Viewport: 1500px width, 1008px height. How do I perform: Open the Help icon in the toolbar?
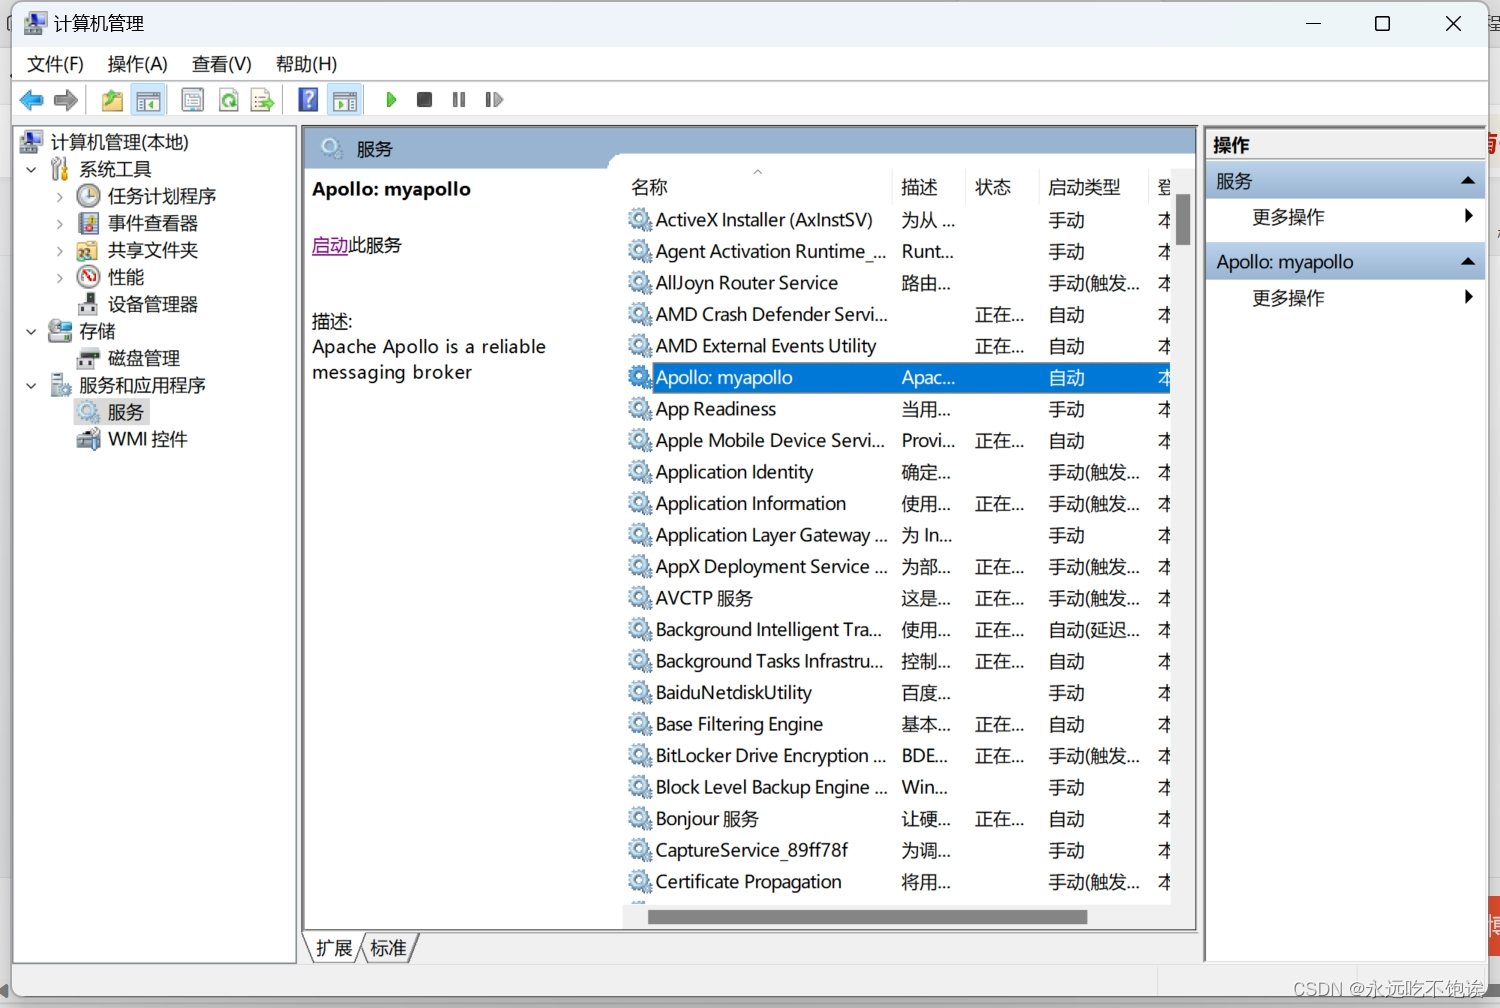308,99
